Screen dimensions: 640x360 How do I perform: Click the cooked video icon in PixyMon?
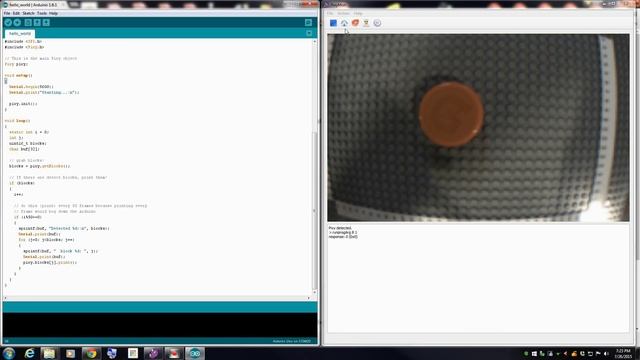366,23
